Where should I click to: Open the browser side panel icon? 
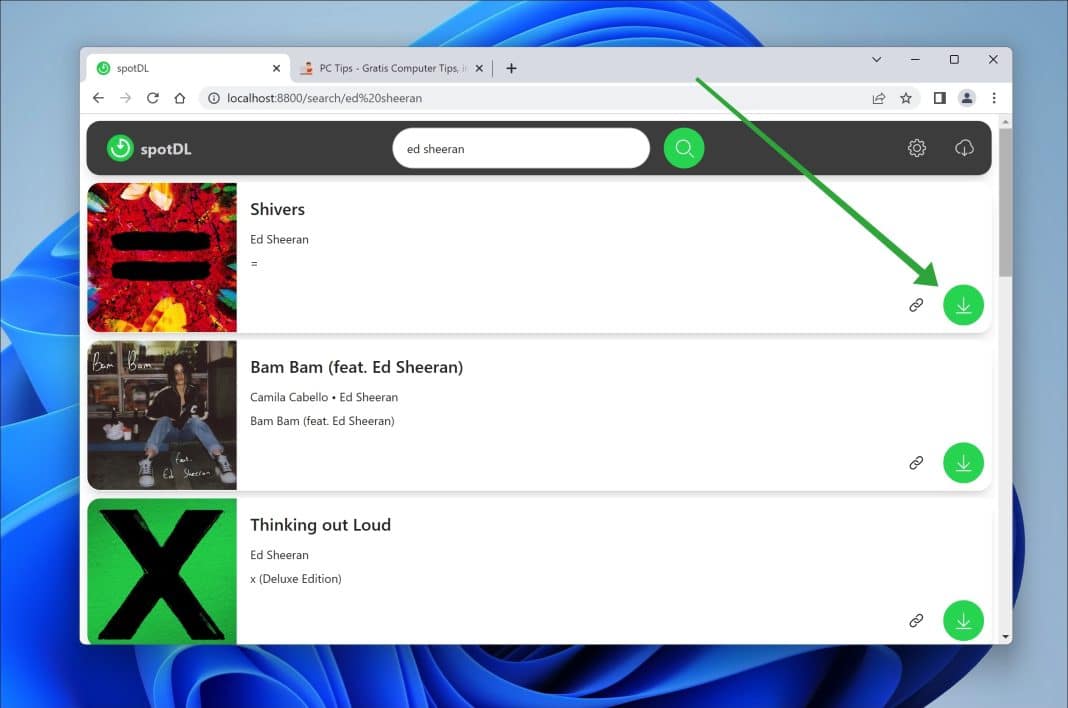click(x=940, y=98)
